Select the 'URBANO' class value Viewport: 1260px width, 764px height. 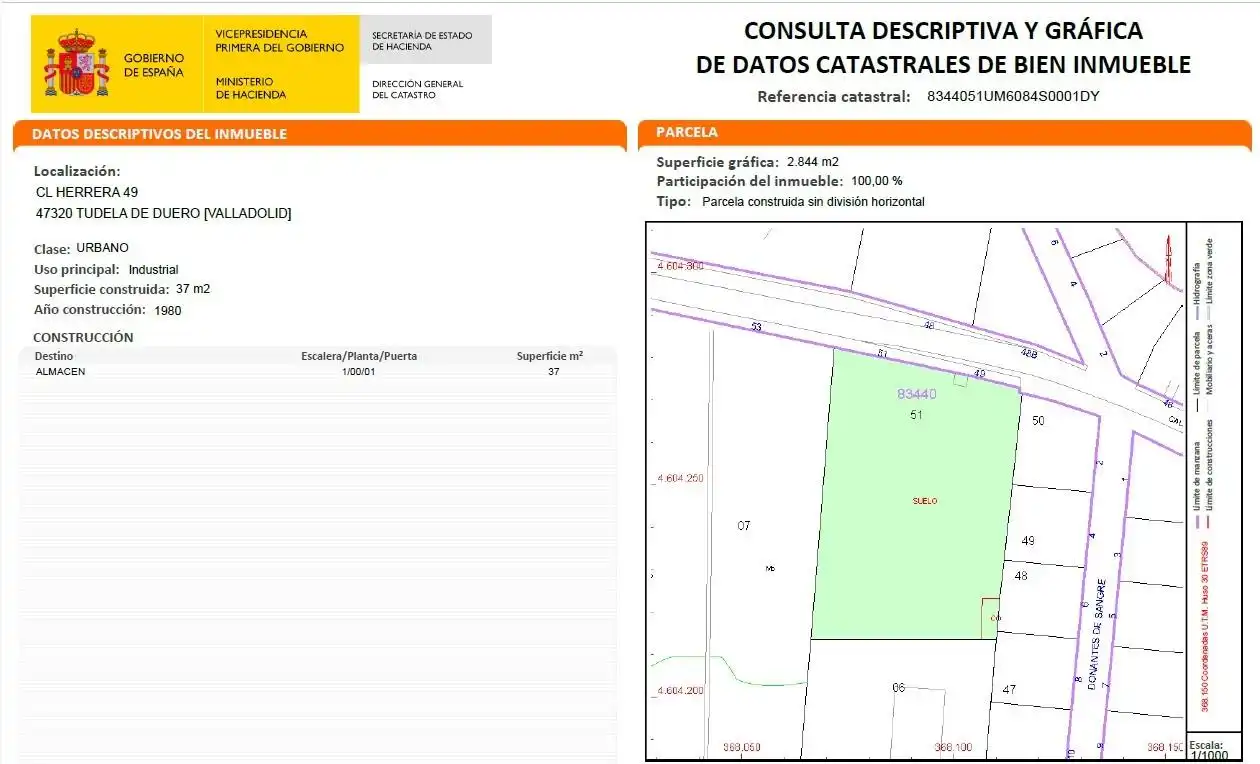coord(103,248)
